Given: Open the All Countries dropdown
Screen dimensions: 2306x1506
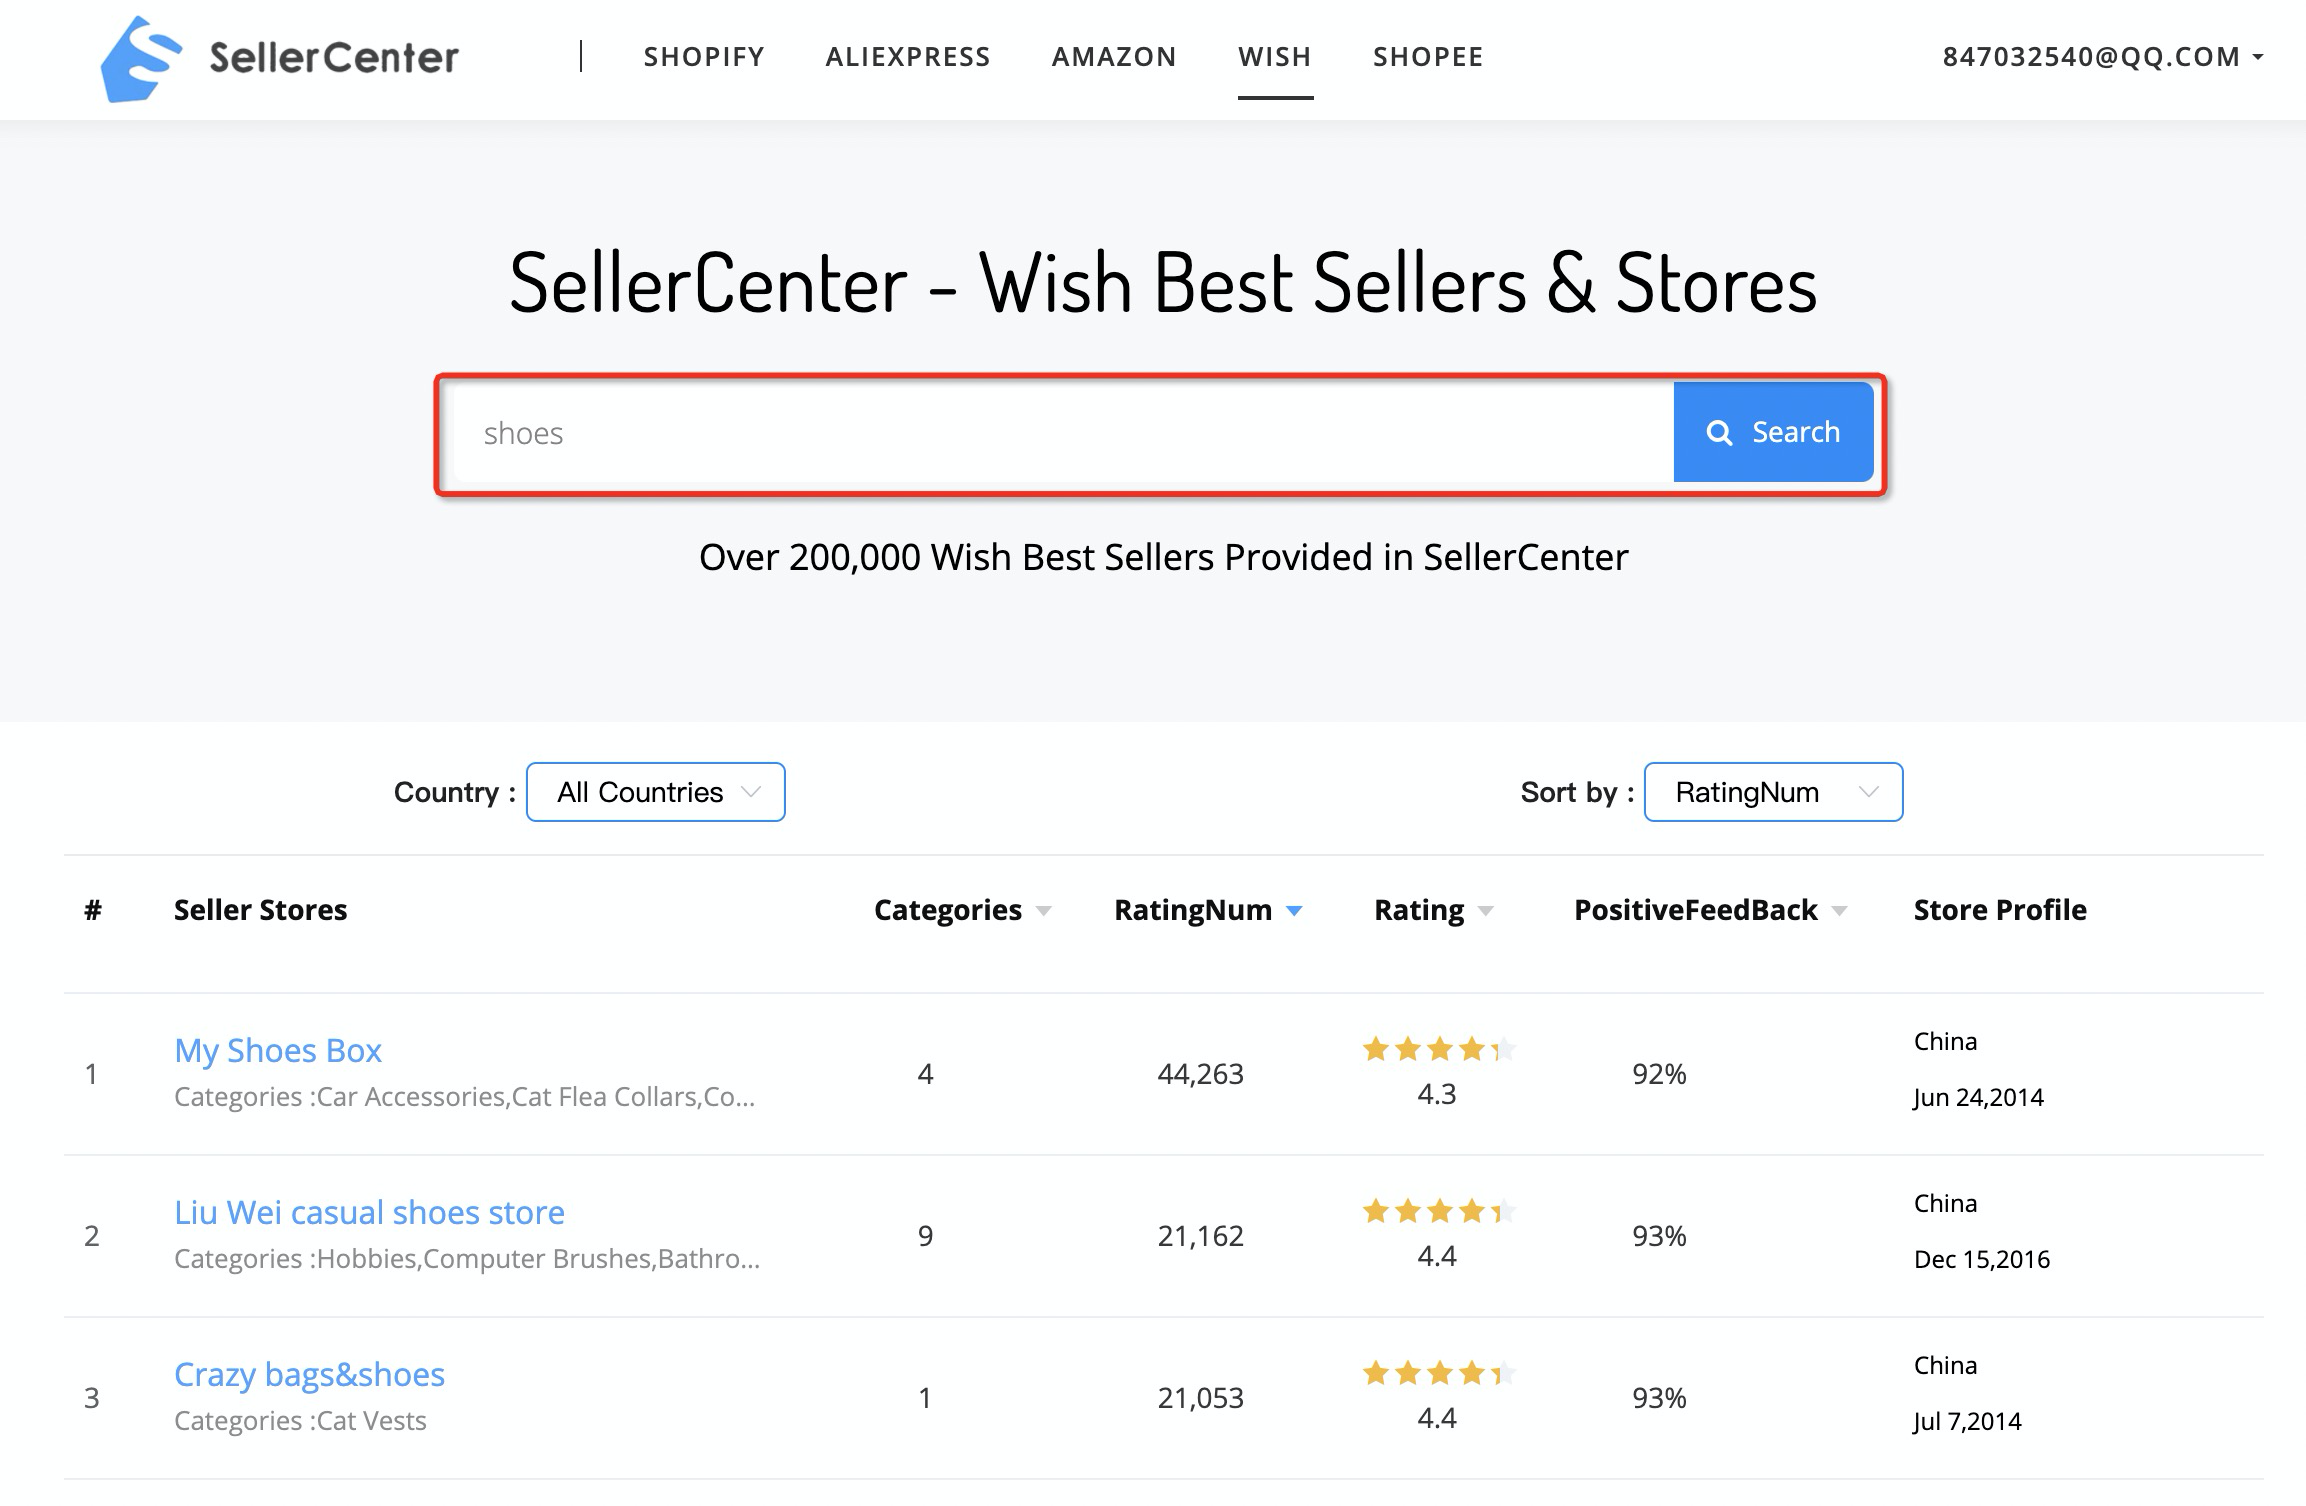Looking at the screenshot, I should click(655, 792).
